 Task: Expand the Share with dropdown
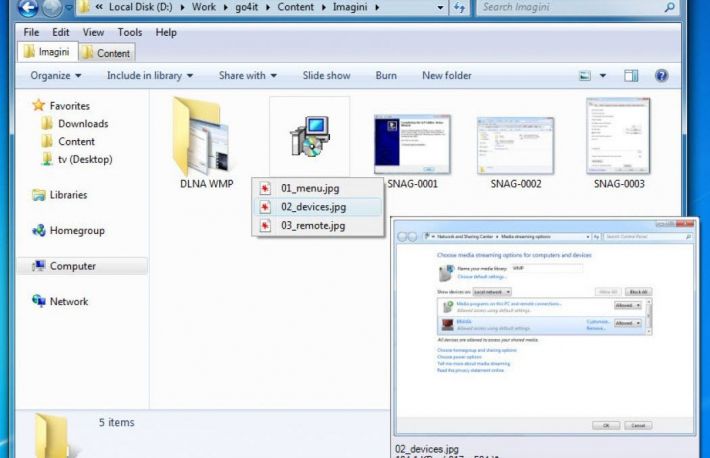[249, 76]
